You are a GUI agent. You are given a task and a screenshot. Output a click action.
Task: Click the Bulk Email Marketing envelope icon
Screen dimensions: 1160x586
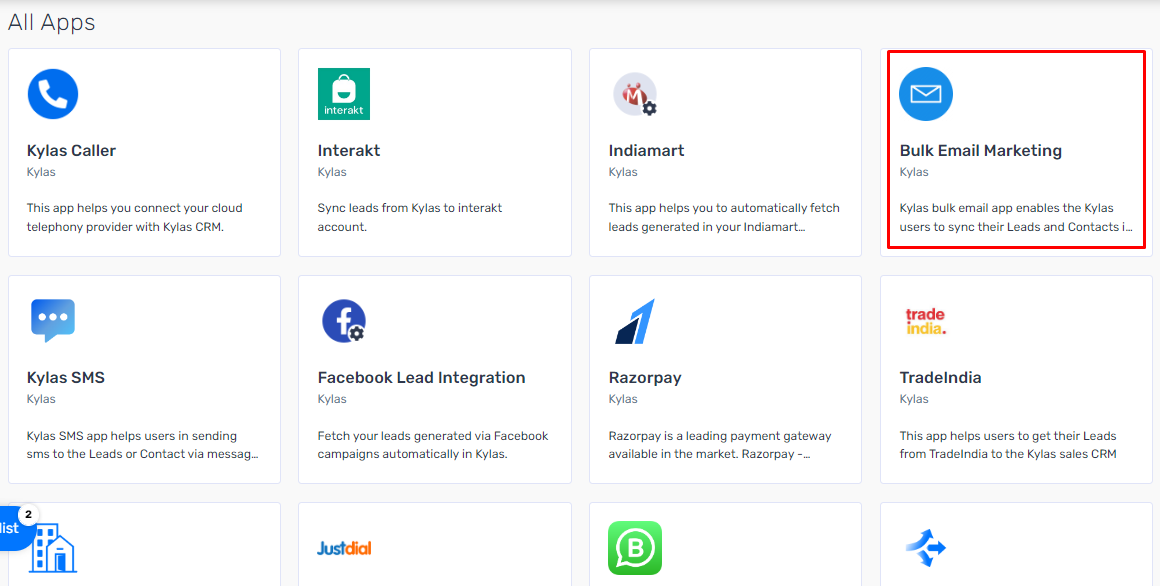point(925,94)
